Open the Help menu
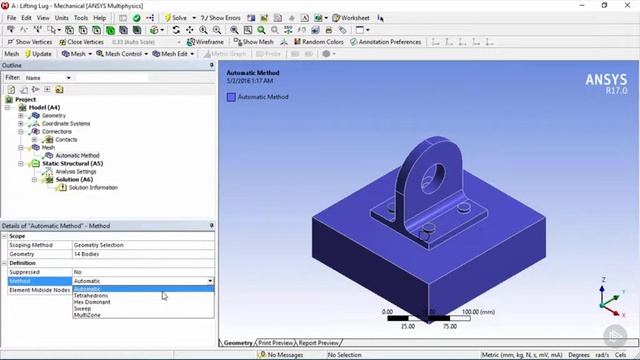Image resolution: width=640 pixels, height=360 pixels. click(x=100, y=18)
